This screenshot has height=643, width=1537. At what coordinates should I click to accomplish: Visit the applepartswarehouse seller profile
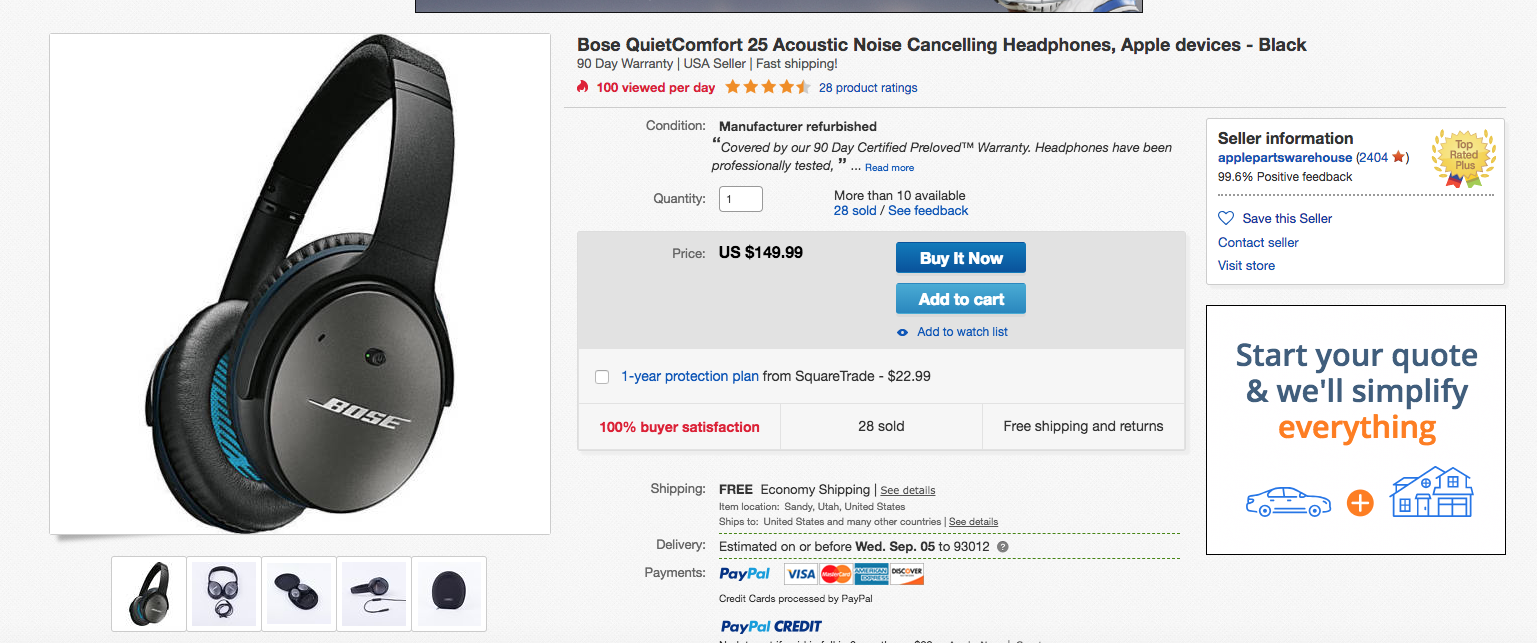coord(1284,158)
